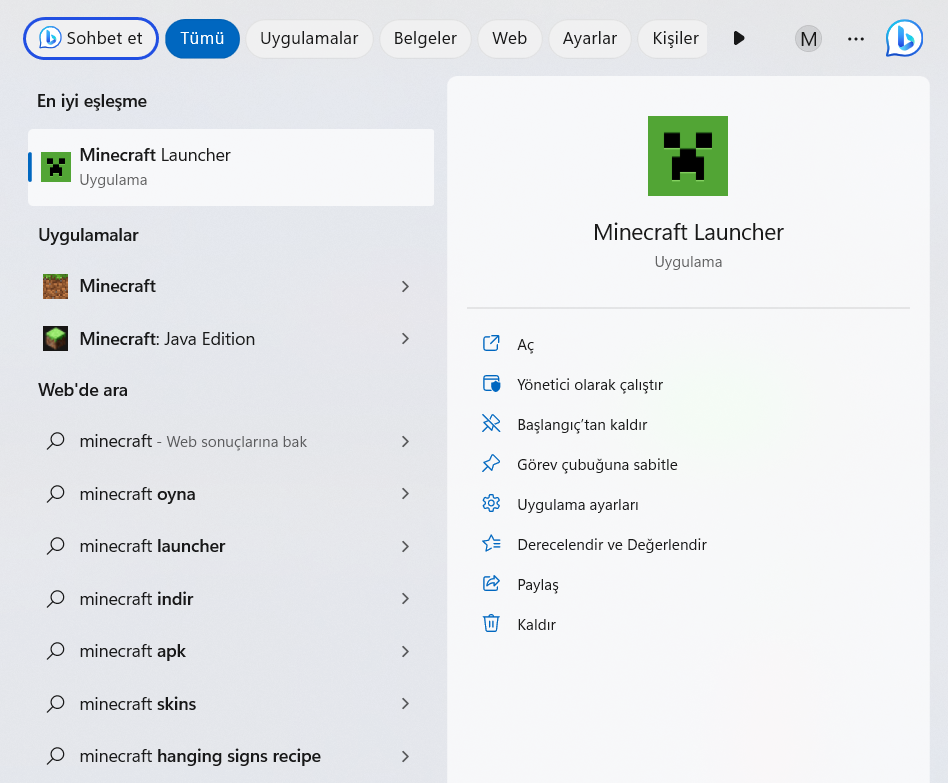Choose Başlangıç'tan kaldır
Image resolution: width=948 pixels, height=783 pixels.
click(582, 424)
